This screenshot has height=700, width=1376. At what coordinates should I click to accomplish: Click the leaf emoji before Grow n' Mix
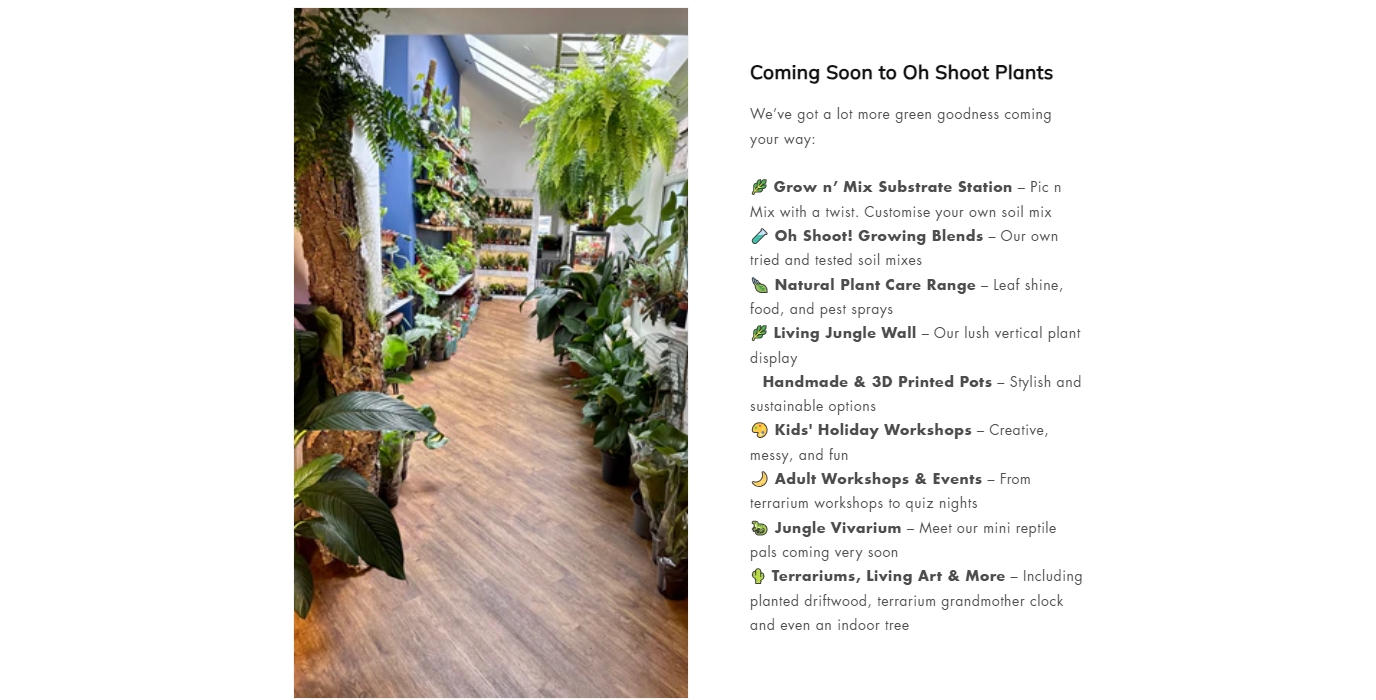(x=759, y=187)
